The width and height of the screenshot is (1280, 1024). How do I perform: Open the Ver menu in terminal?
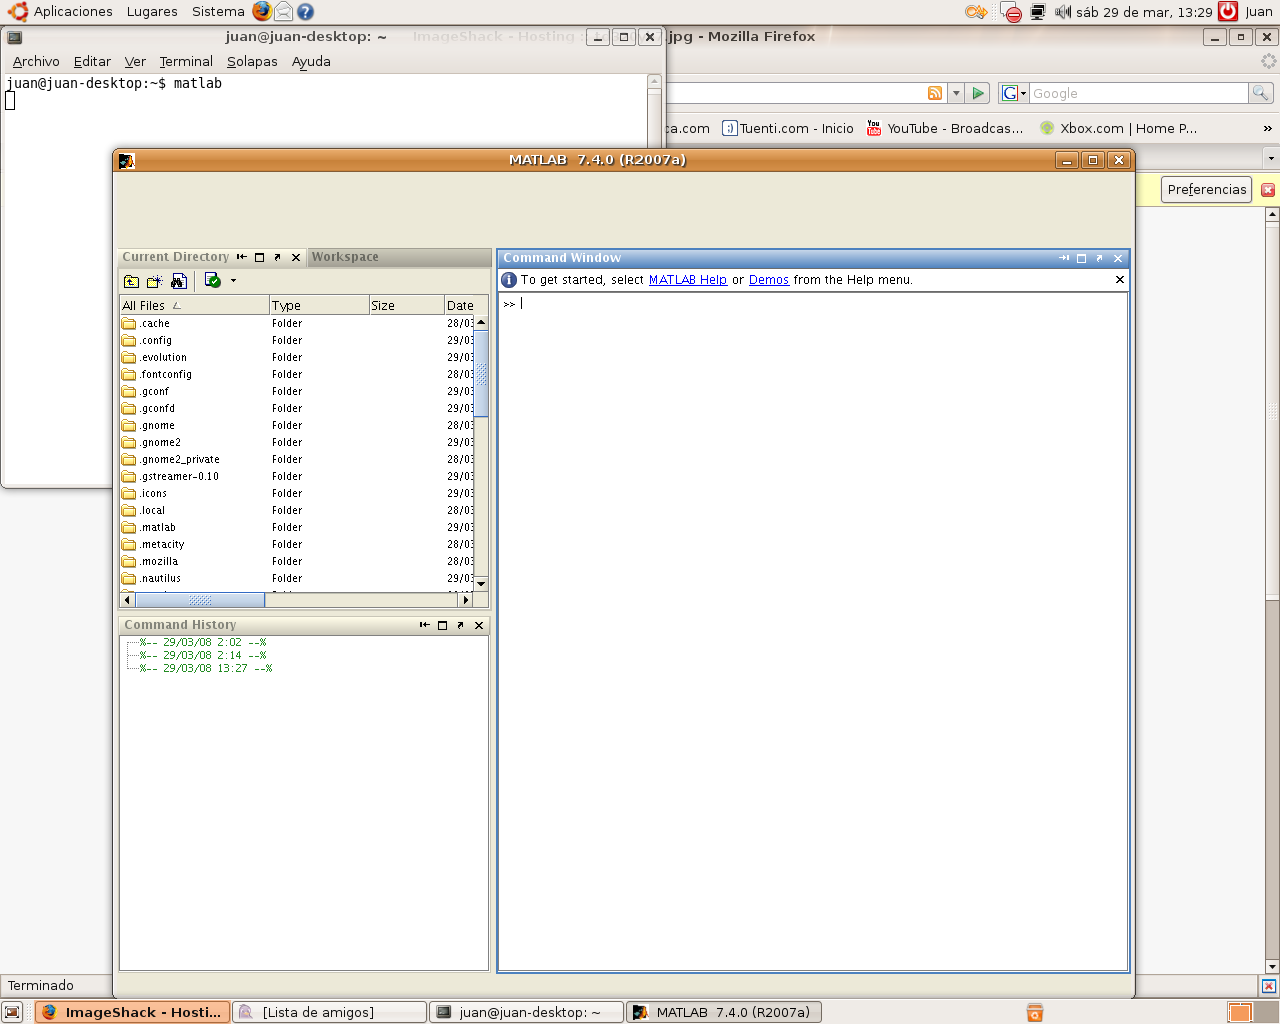click(135, 62)
